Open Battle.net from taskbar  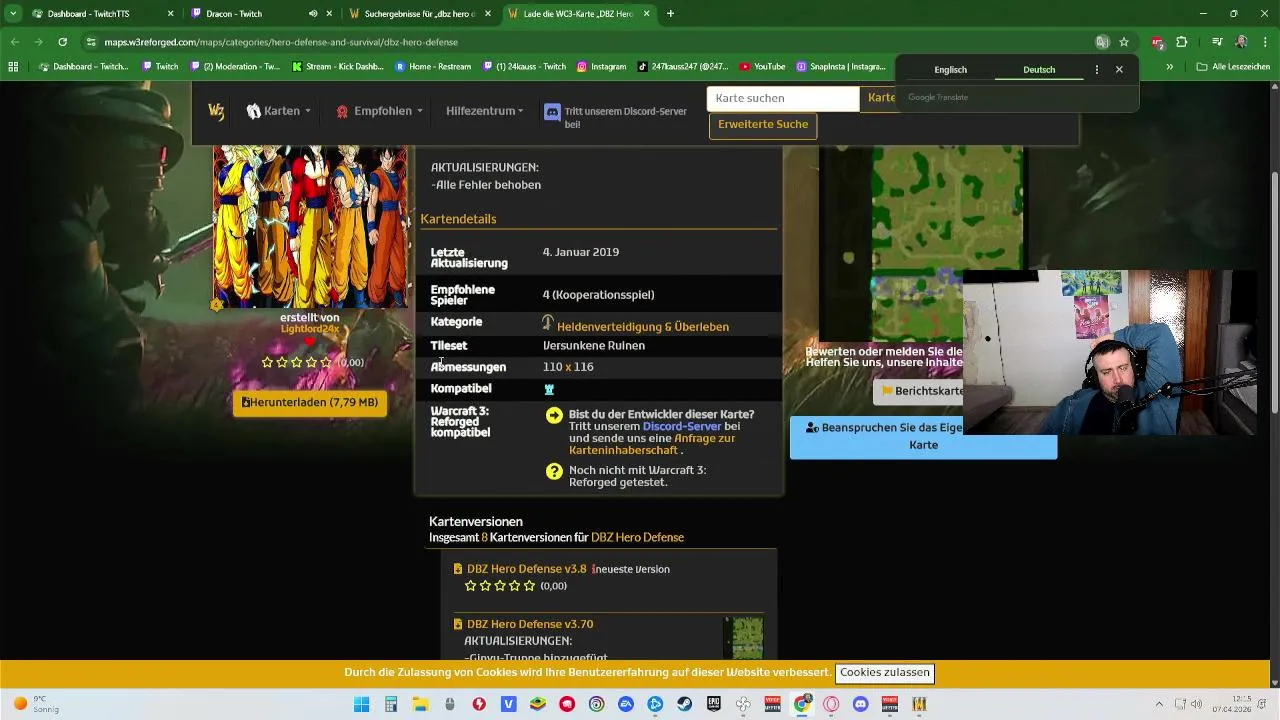pyautogui.click(x=655, y=704)
